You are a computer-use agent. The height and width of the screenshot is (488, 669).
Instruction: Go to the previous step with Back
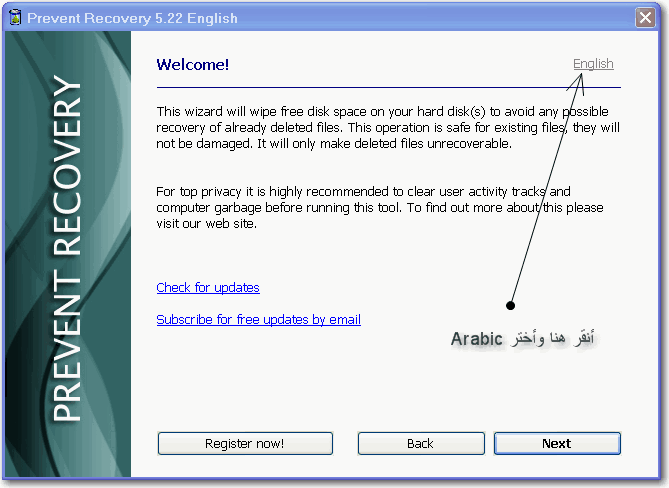coord(420,443)
